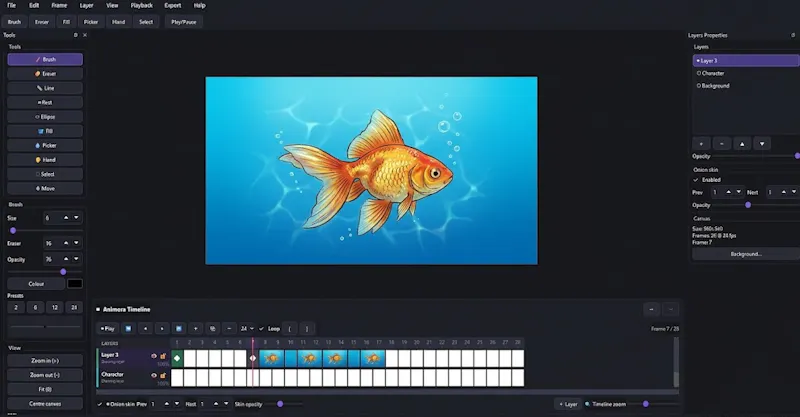Image resolution: width=800 pixels, height=417 pixels.
Task: Hide Character layer using eye icon
Action: (154, 375)
